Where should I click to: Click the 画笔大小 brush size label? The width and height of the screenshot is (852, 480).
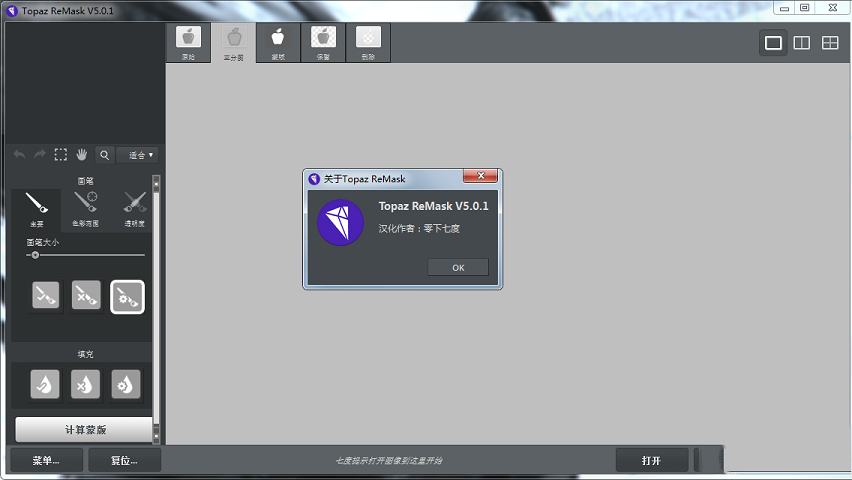[42, 242]
